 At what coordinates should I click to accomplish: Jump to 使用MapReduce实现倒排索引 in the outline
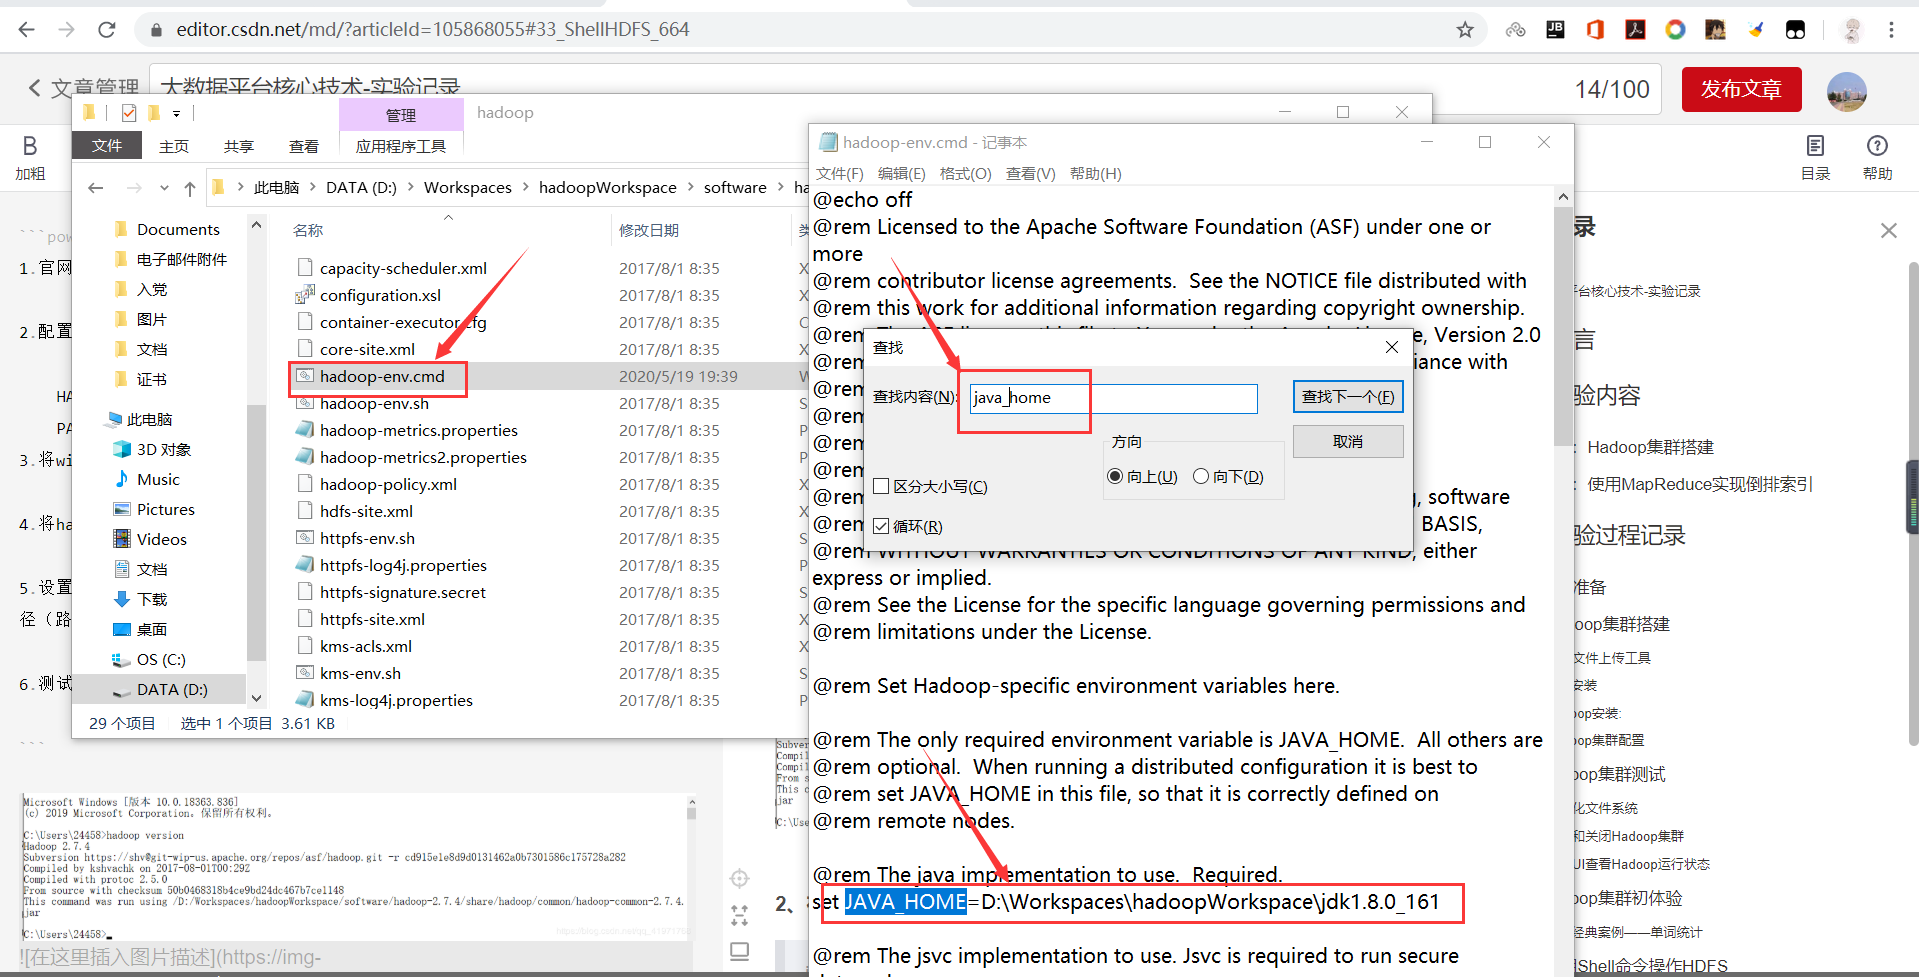pos(1699,484)
